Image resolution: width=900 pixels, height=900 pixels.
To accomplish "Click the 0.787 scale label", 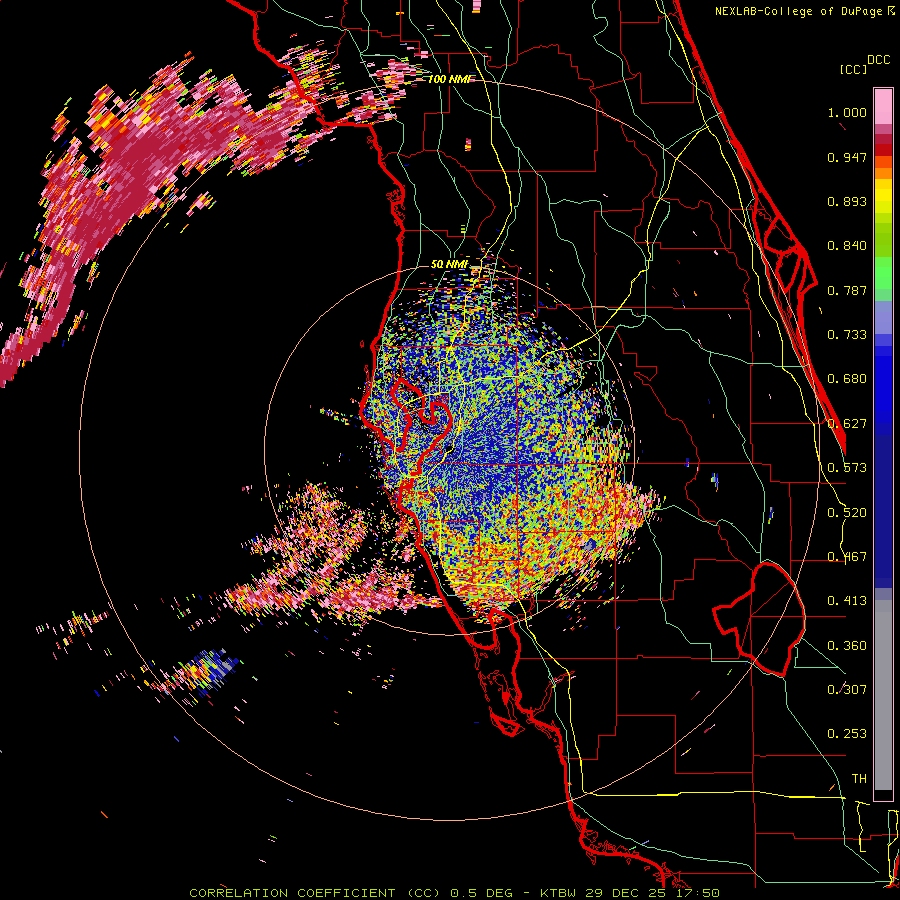I will pos(847,290).
